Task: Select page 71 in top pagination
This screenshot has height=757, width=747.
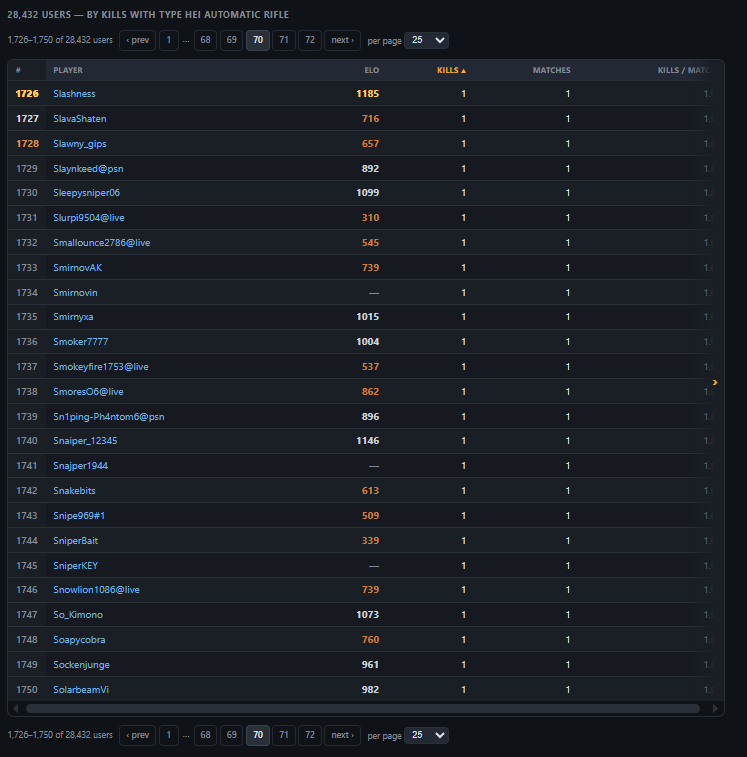Action: coord(284,40)
